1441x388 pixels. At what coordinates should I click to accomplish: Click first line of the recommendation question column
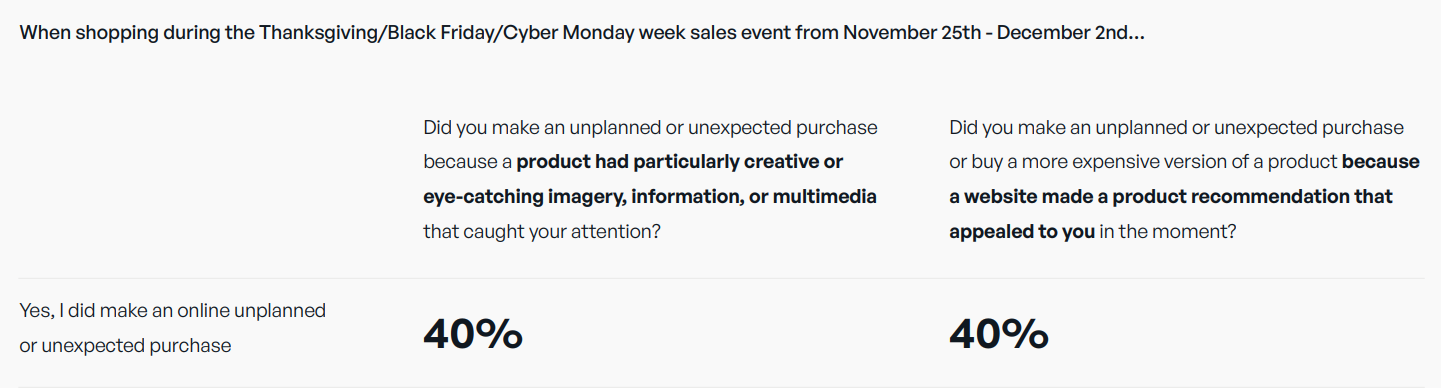coord(1177,128)
